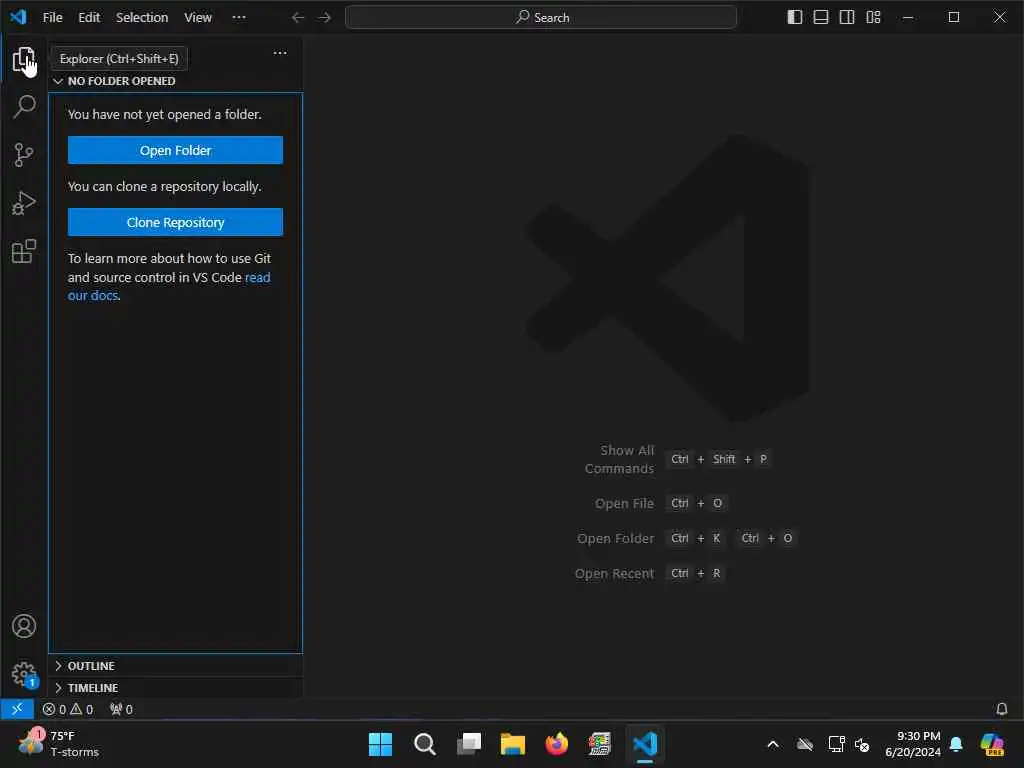
Task: Click the network display tray icon
Action: (836, 744)
